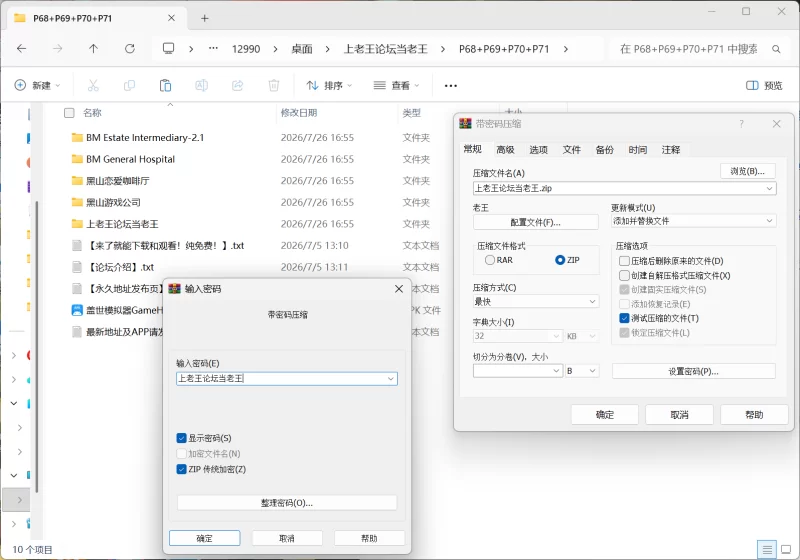Screen dimensions: 800x560
Task: Enable 创建自解压格式压缩文件(X)
Action: [x=624, y=275]
